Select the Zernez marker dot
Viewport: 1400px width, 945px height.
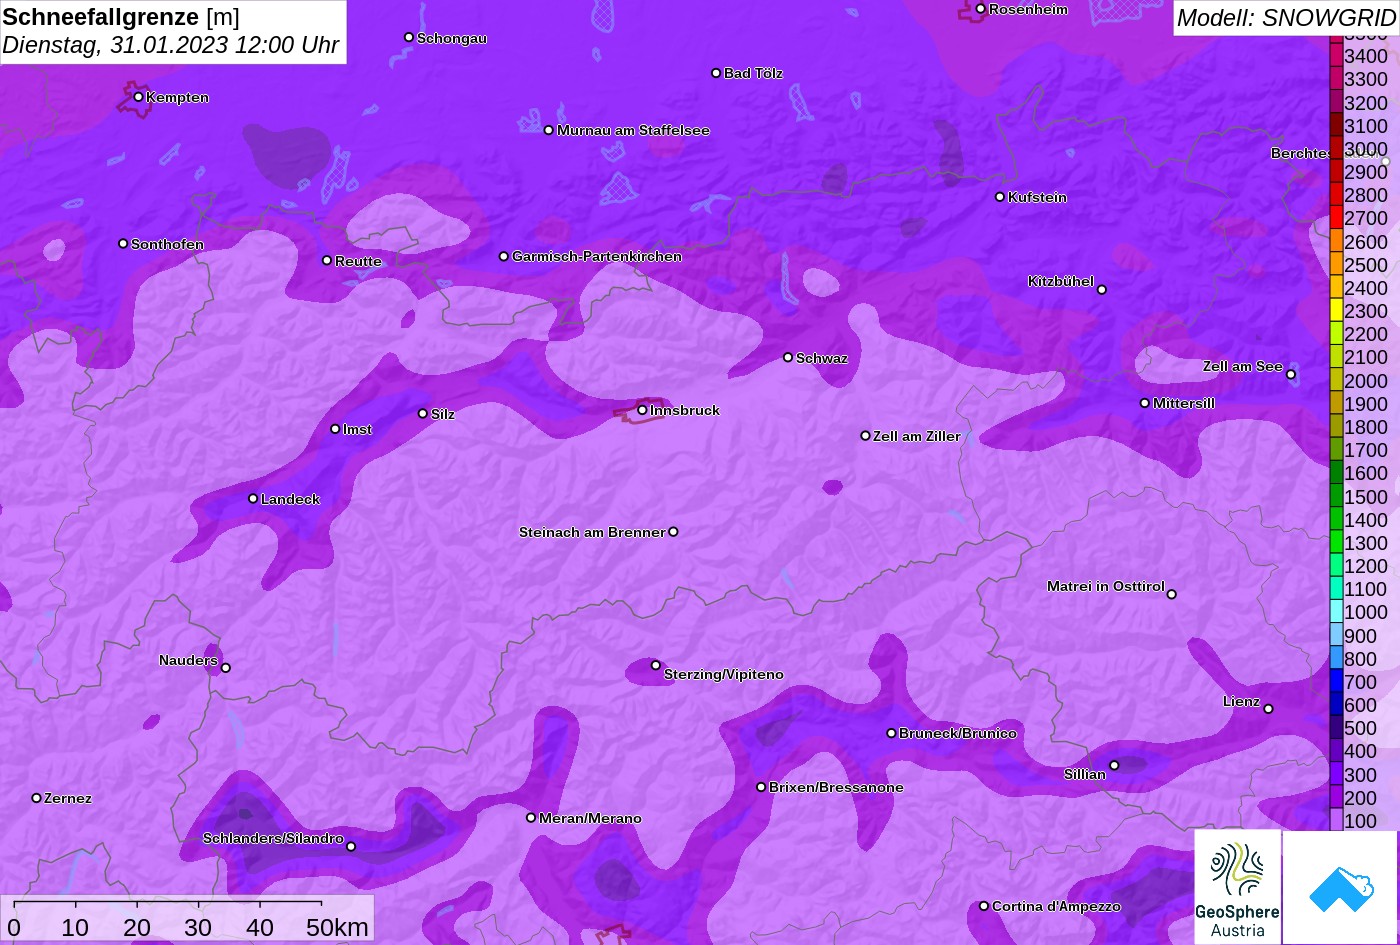click(37, 798)
